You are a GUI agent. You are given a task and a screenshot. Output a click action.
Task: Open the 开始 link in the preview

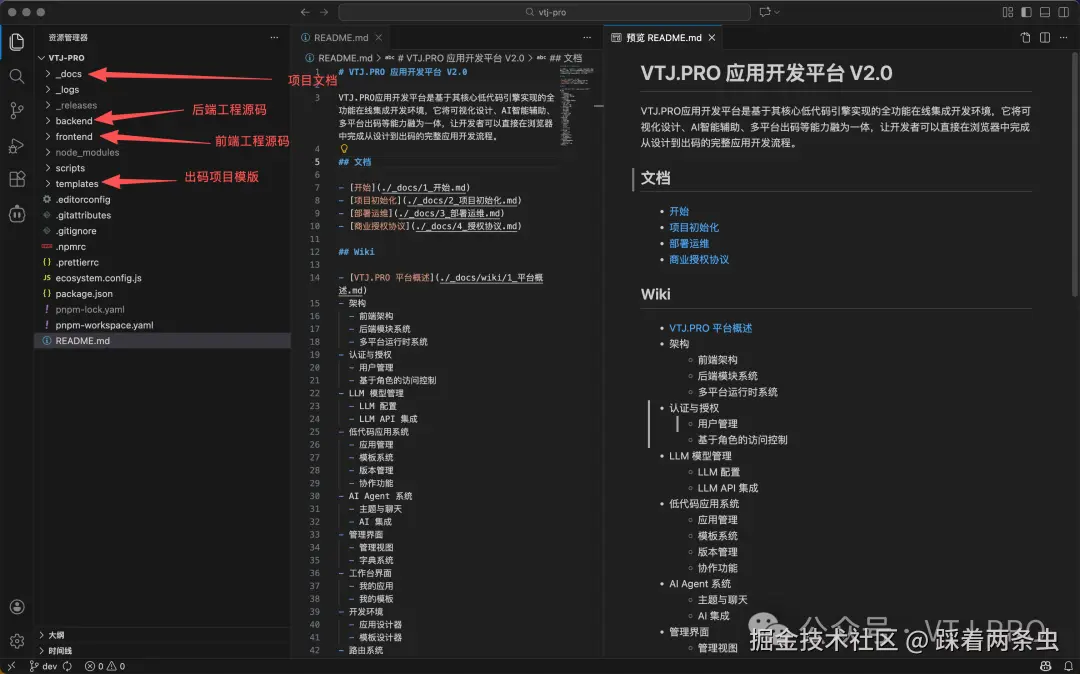click(679, 211)
